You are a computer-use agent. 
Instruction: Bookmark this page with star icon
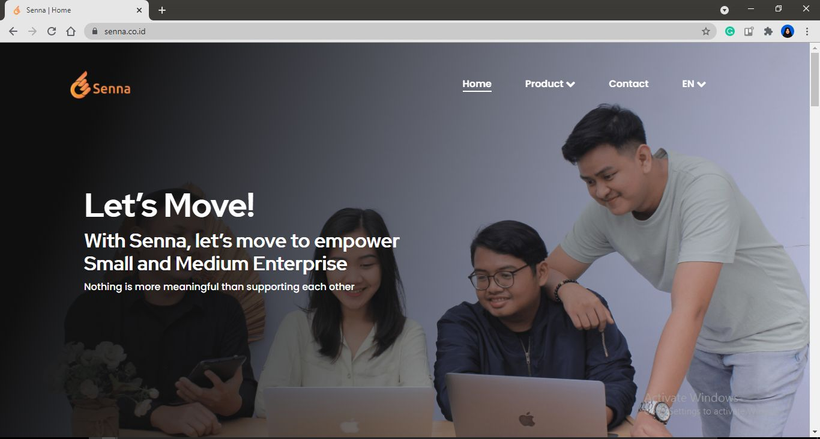pyautogui.click(x=705, y=31)
